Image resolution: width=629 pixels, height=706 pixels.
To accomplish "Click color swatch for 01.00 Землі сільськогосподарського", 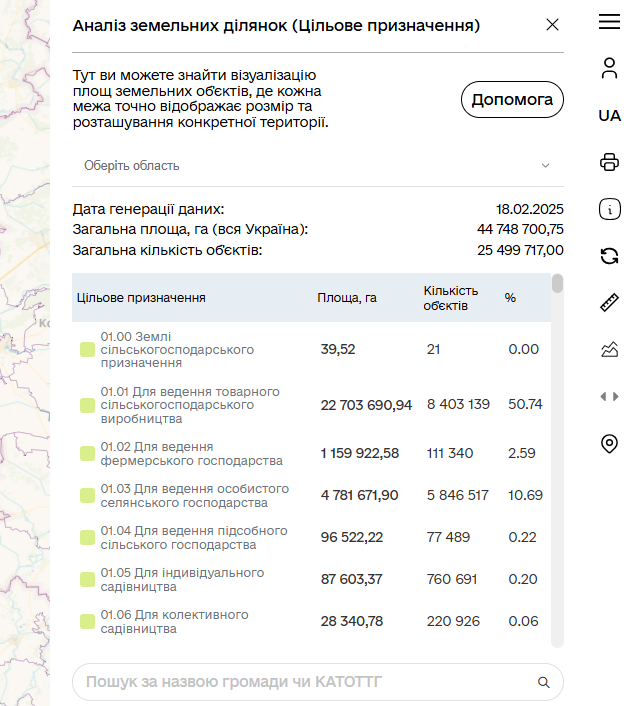I will [87, 349].
